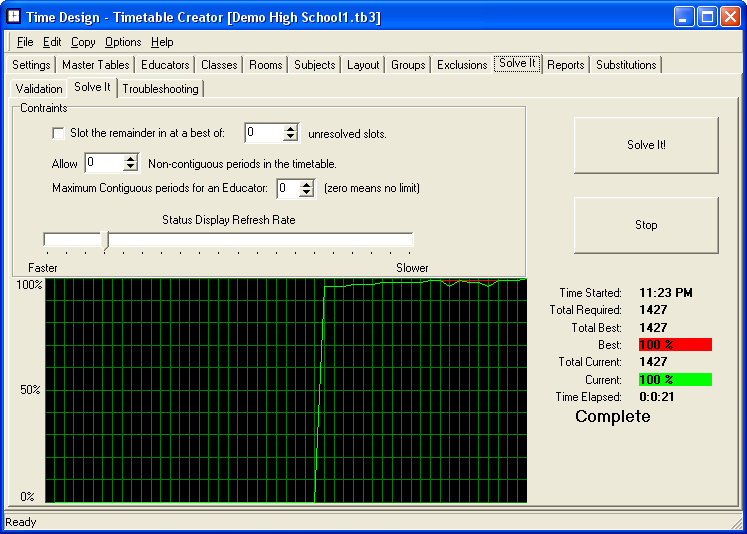
Task: Increase the unresolved slots spinner value
Action: [291, 128]
